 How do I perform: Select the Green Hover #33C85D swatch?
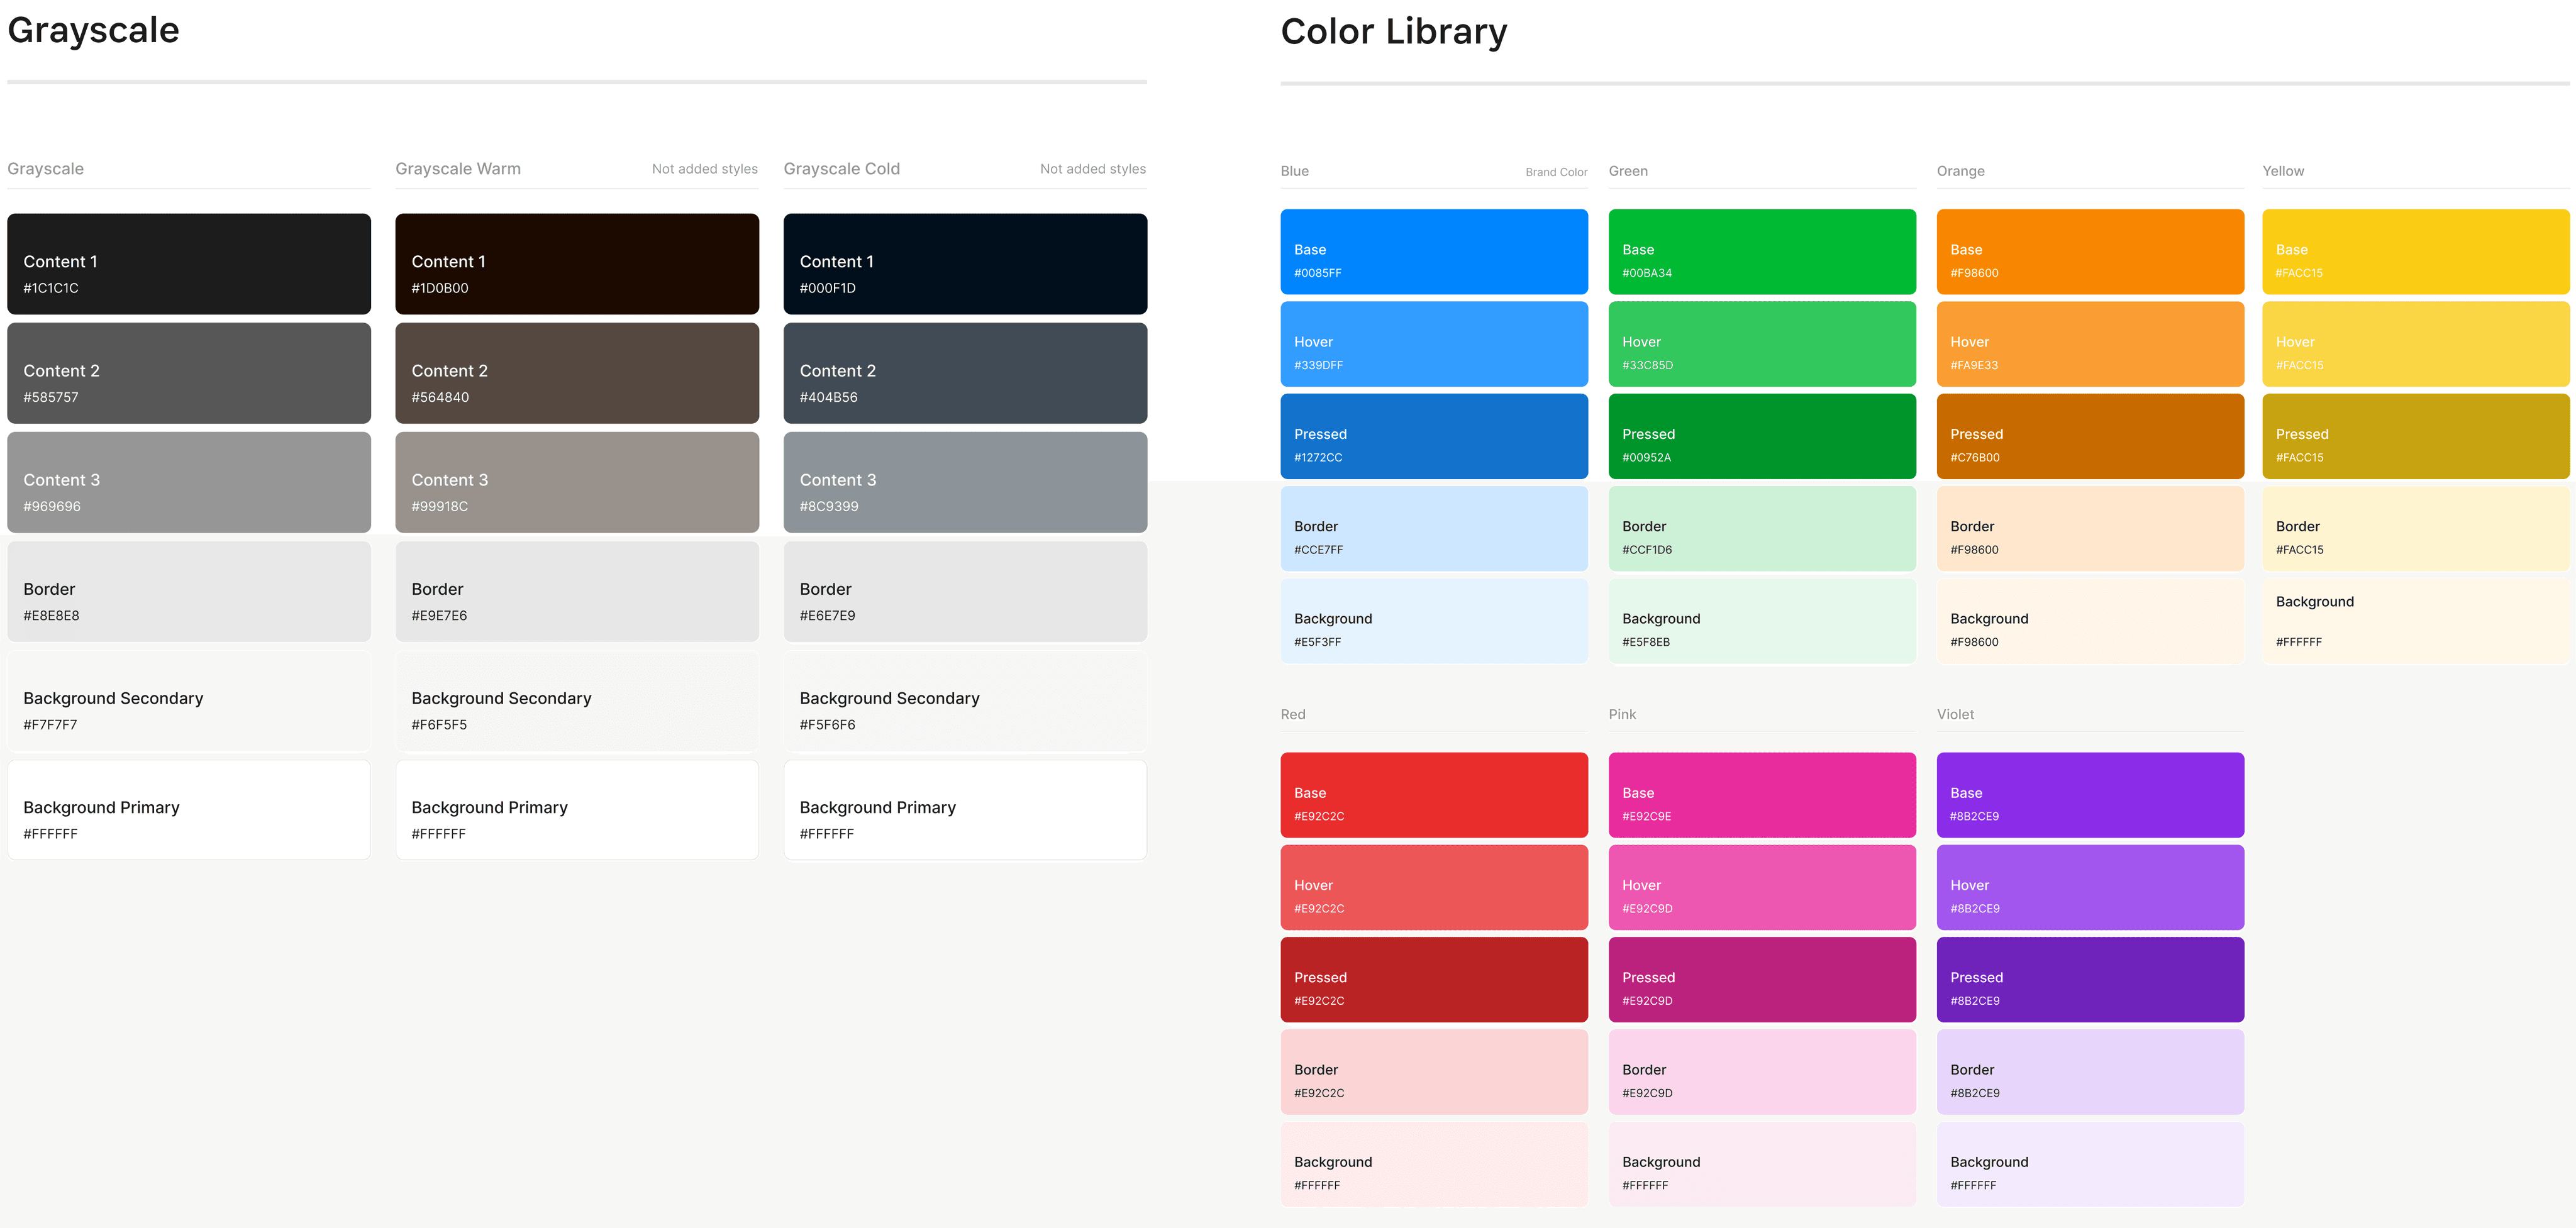(1761, 344)
